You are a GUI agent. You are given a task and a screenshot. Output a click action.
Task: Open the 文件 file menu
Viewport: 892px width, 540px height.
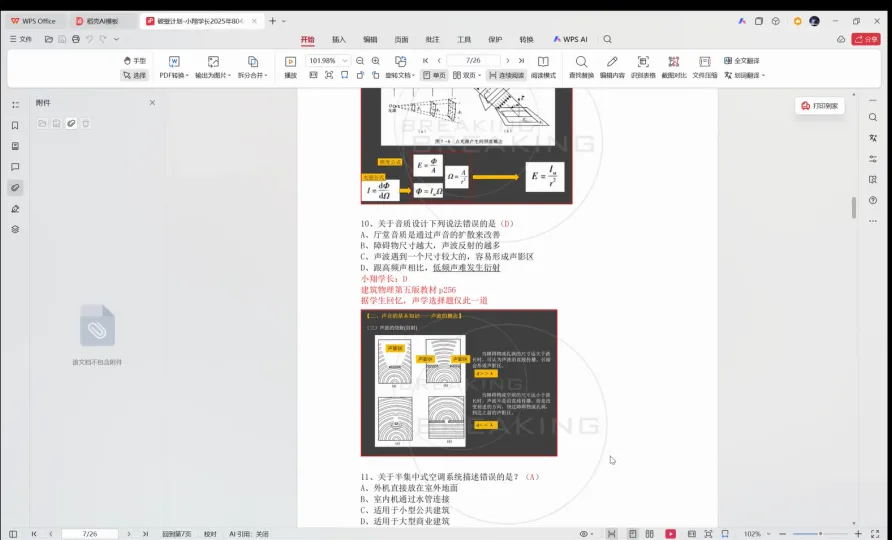[x=21, y=39]
